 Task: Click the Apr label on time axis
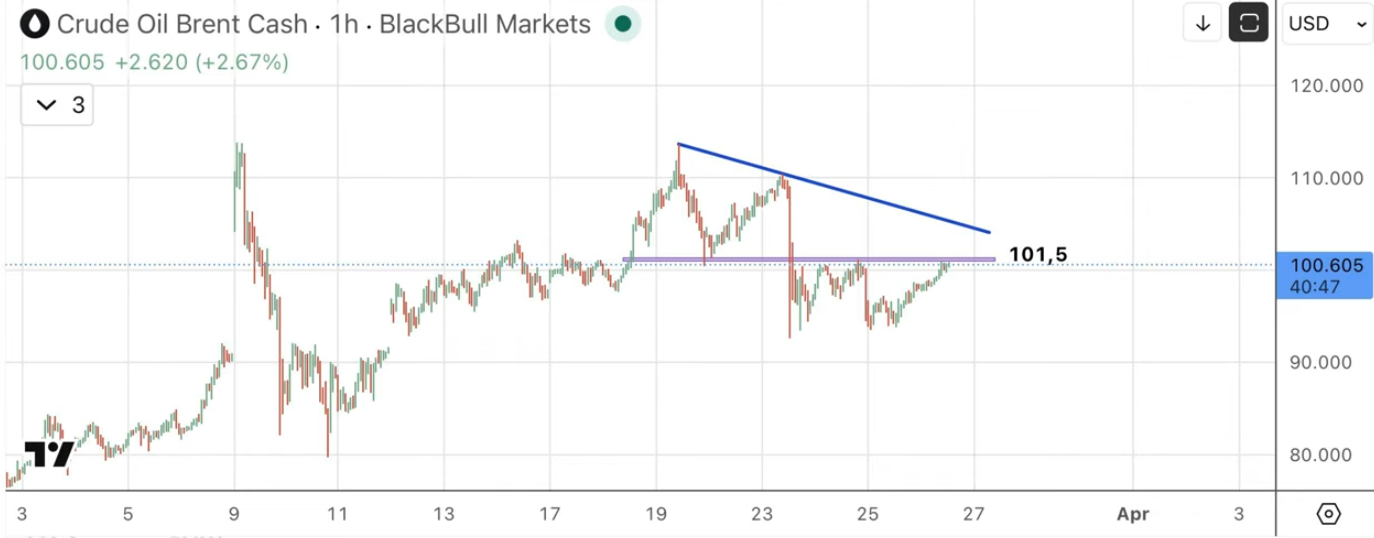point(1133,514)
